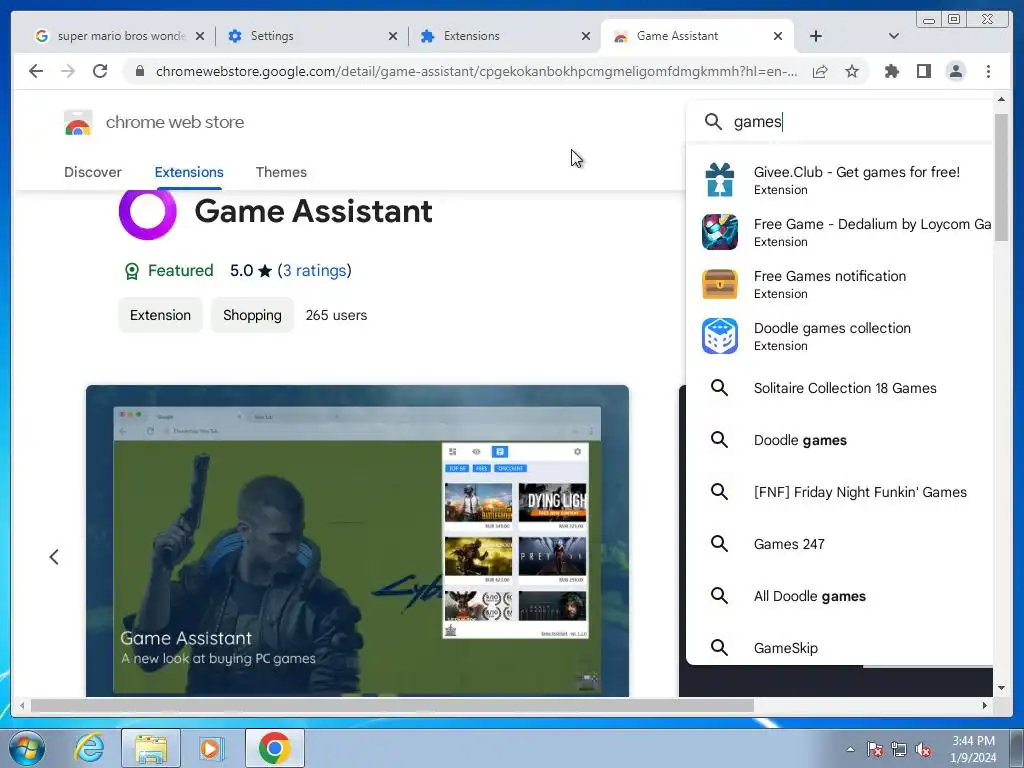Open Windows Start menu
The width and height of the screenshot is (1024, 768).
(27, 748)
